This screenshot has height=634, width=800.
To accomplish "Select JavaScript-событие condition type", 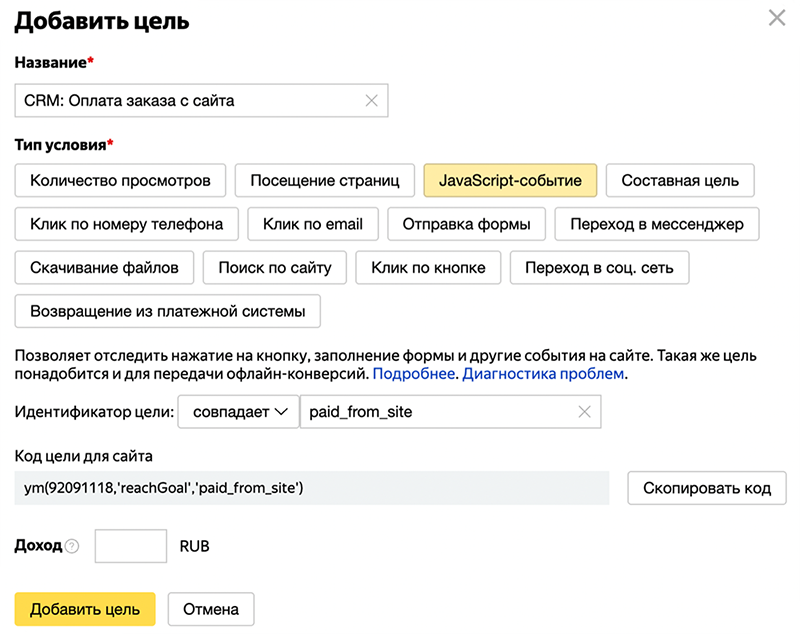I will tap(510, 181).
